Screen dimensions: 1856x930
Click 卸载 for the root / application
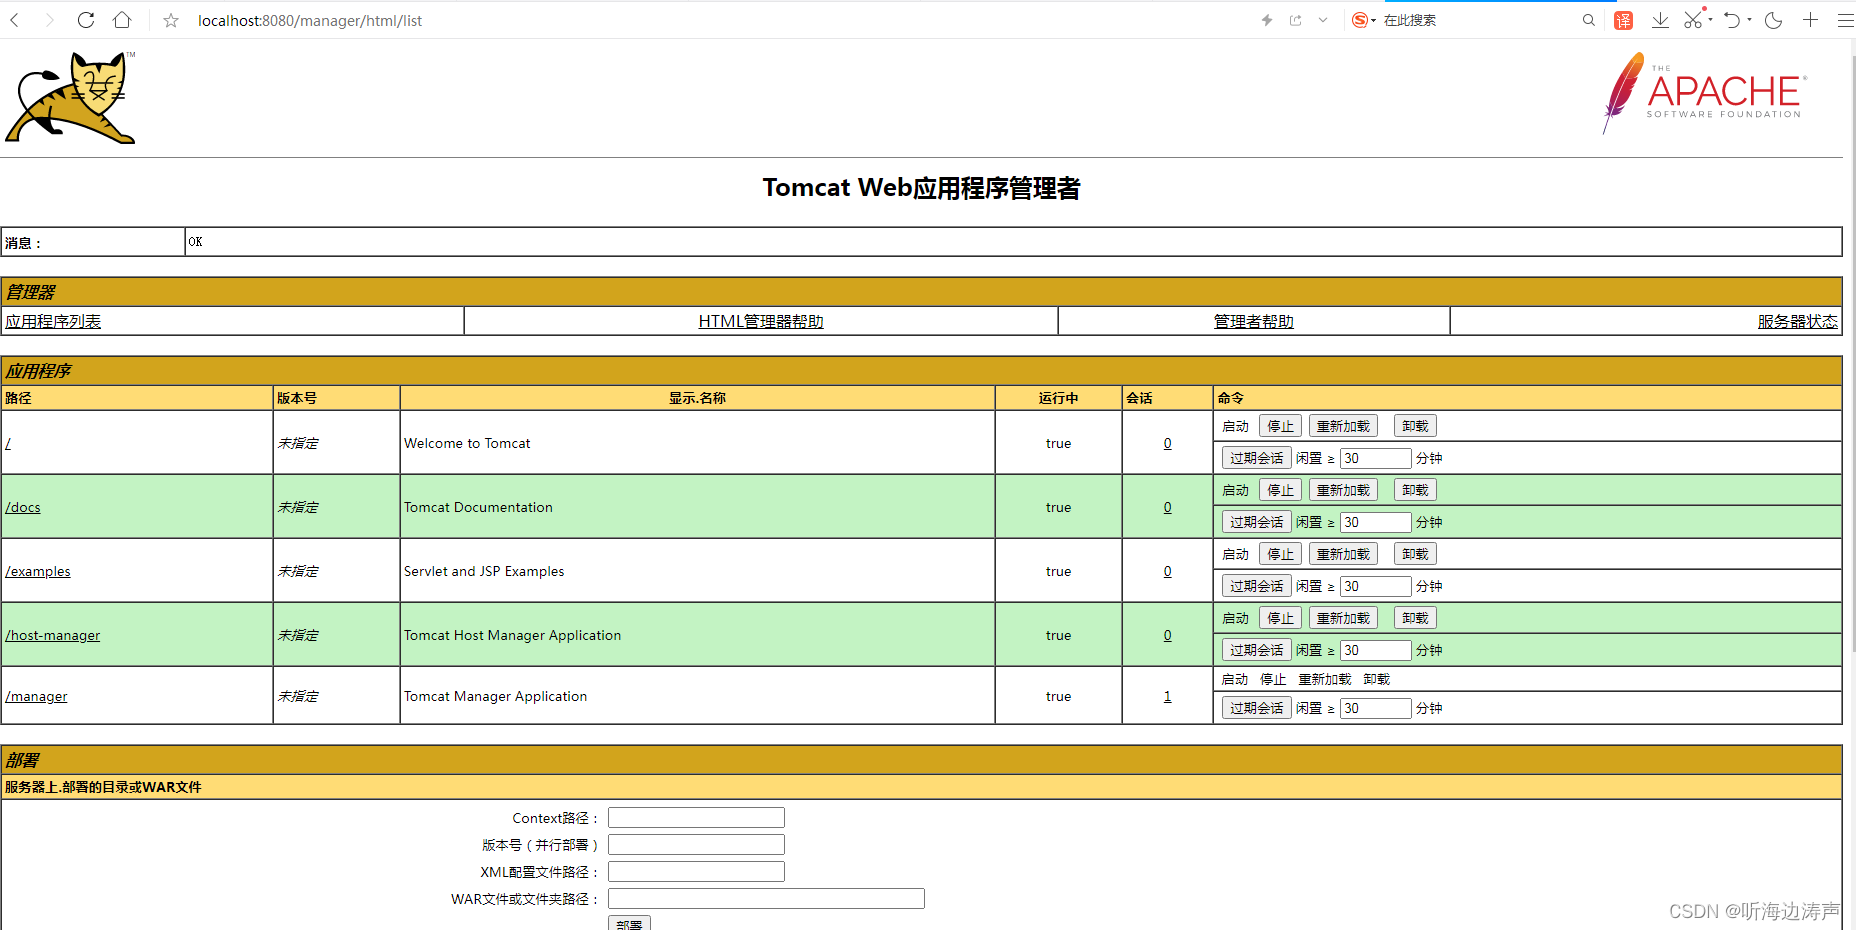(1415, 426)
